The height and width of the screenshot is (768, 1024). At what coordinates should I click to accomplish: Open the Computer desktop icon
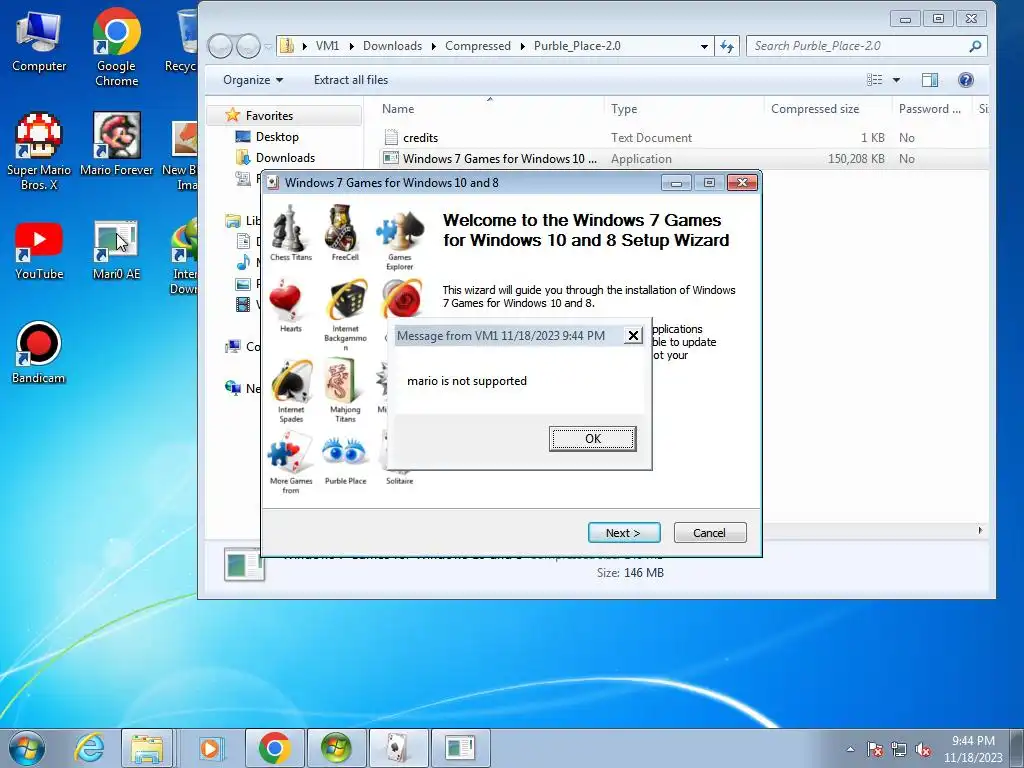(39, 40)
